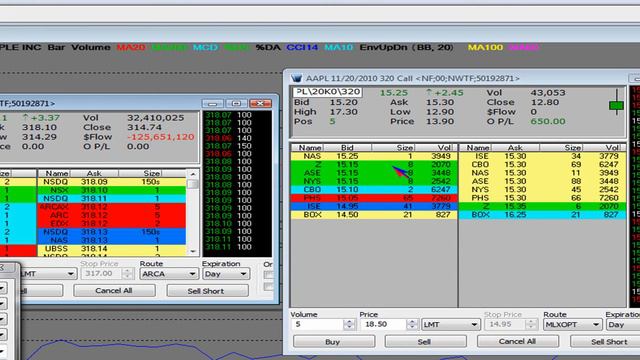Click the Stop Price 14.95 field

point(504,324)
